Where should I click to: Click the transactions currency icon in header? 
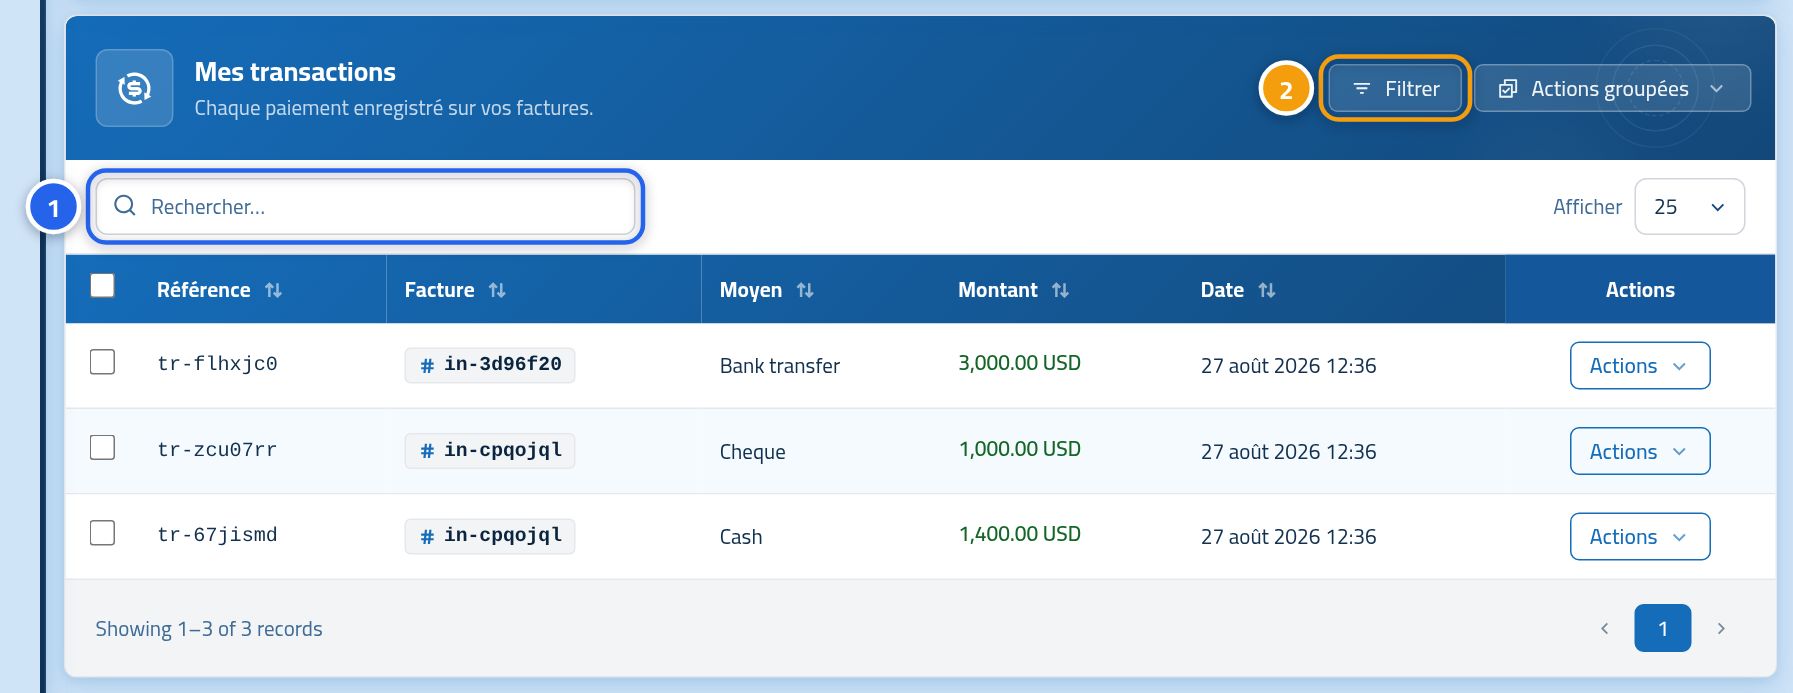tap(134, 88)
